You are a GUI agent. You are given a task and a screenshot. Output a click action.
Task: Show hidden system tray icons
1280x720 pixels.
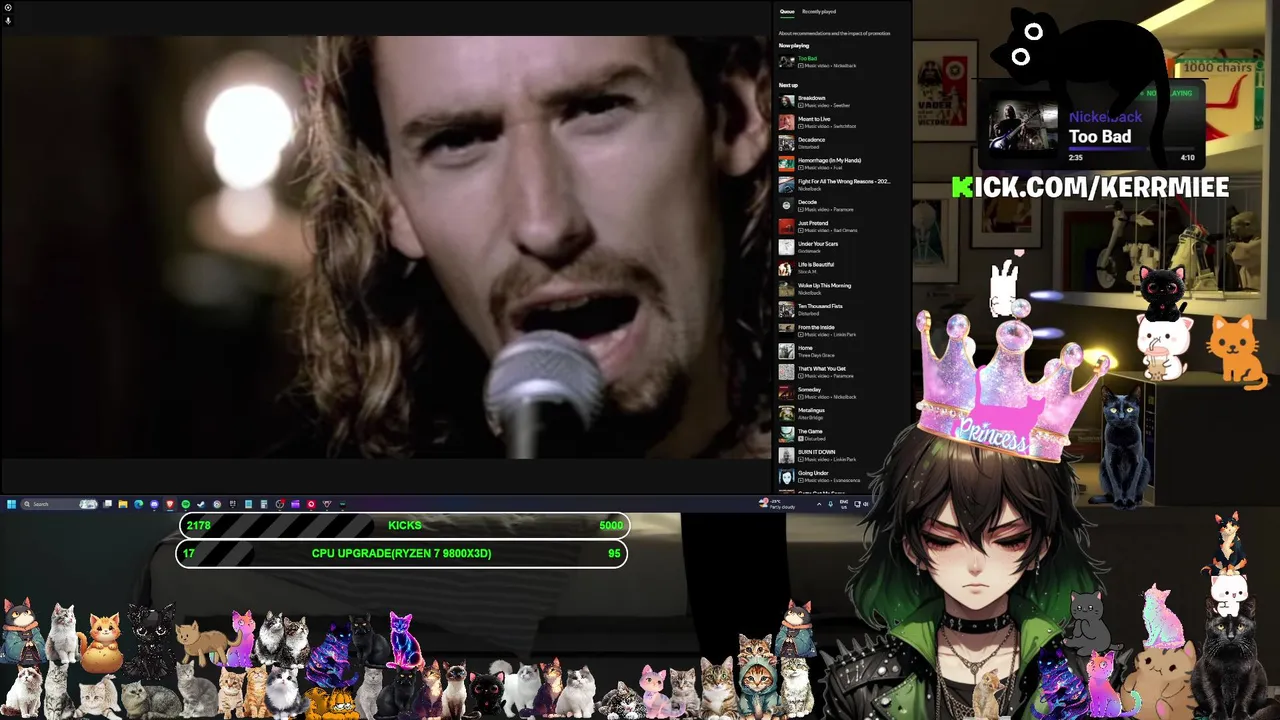click(x=819, y=504)
